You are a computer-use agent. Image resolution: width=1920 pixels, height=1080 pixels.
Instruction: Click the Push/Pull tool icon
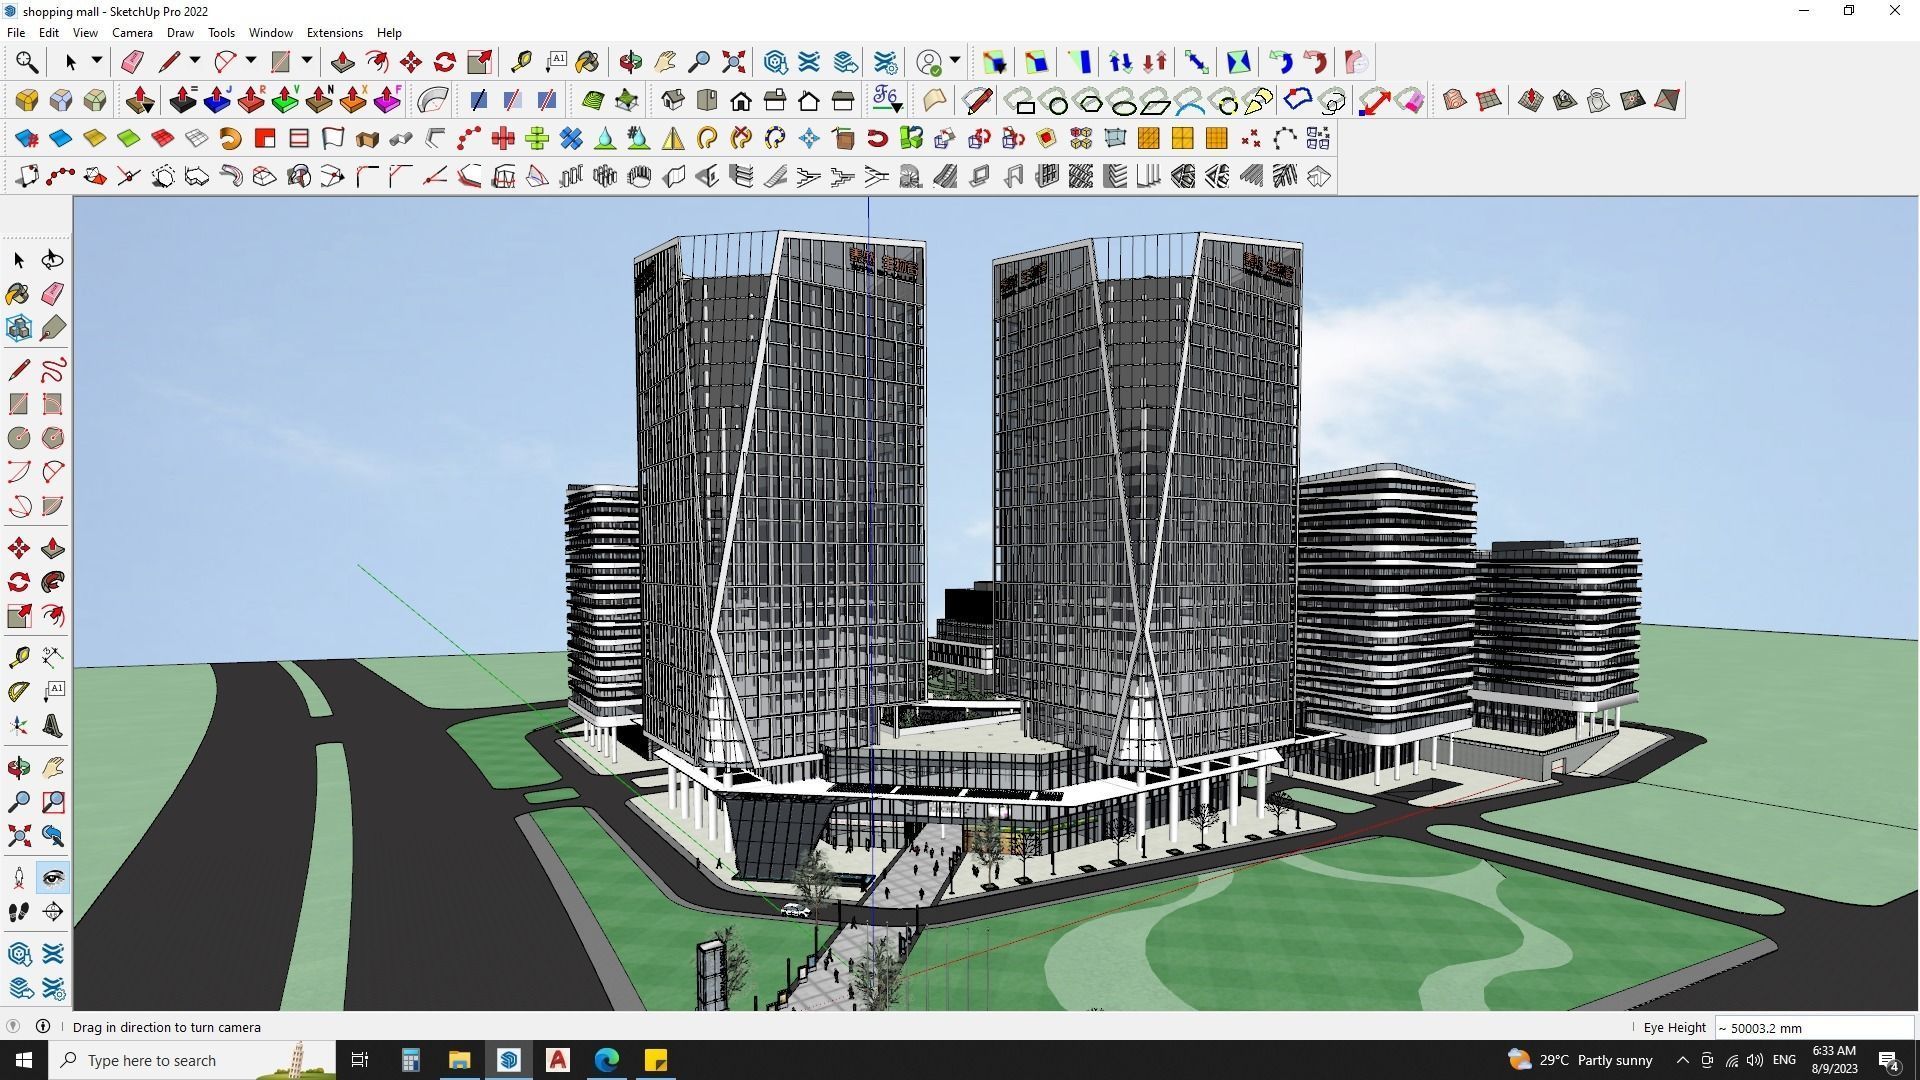[342, 62]
